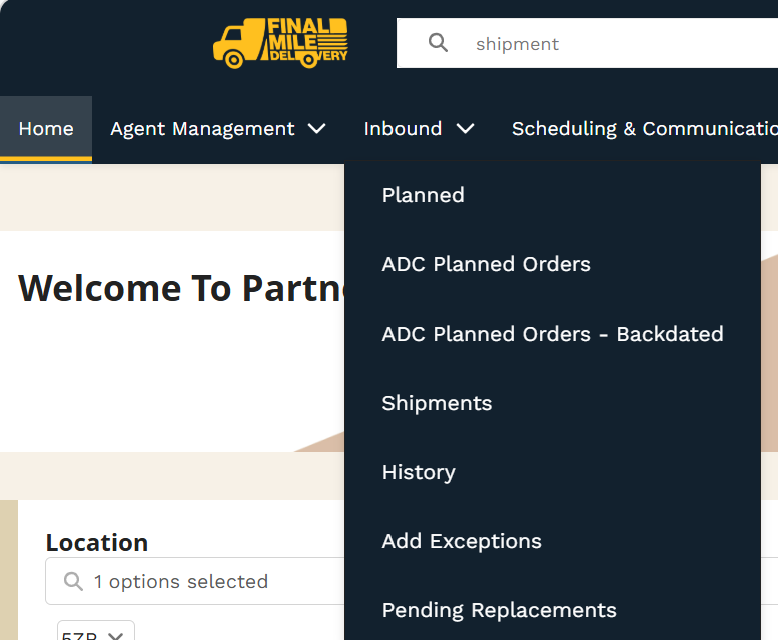Expand the Agent Management chevron
The image size is (778, 640).
click(x=317, y=129)
